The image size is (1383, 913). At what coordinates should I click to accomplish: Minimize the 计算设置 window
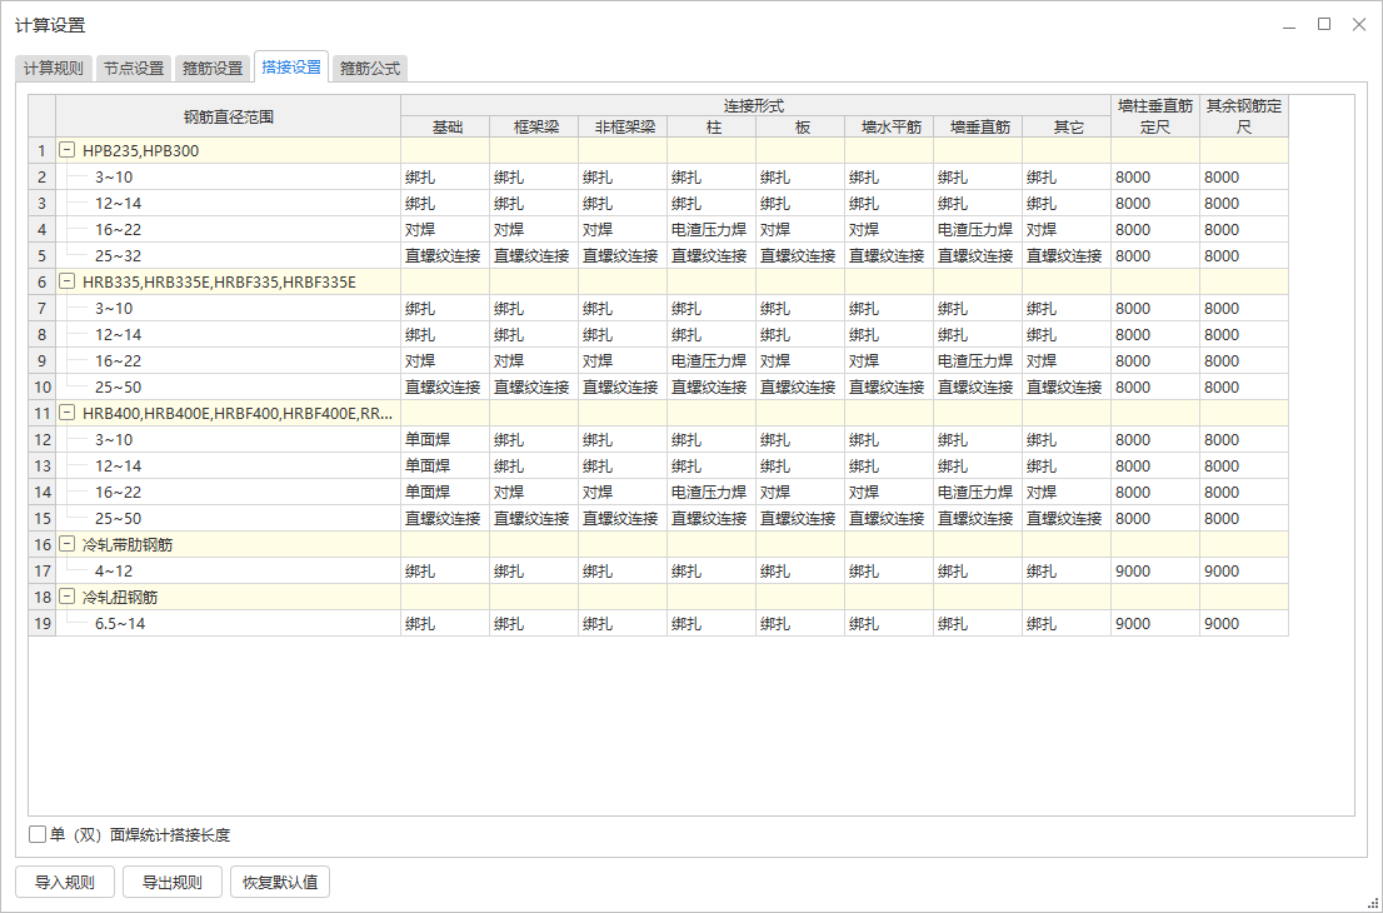click(x=1289, y=25)
